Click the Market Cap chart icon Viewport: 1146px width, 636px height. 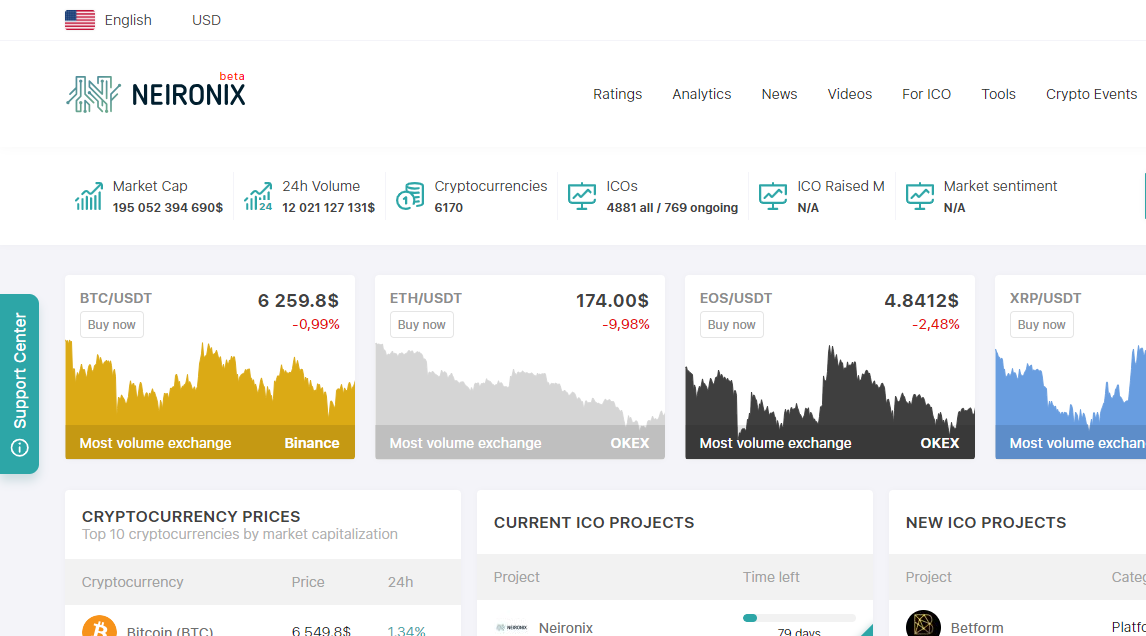coord(88,197)
